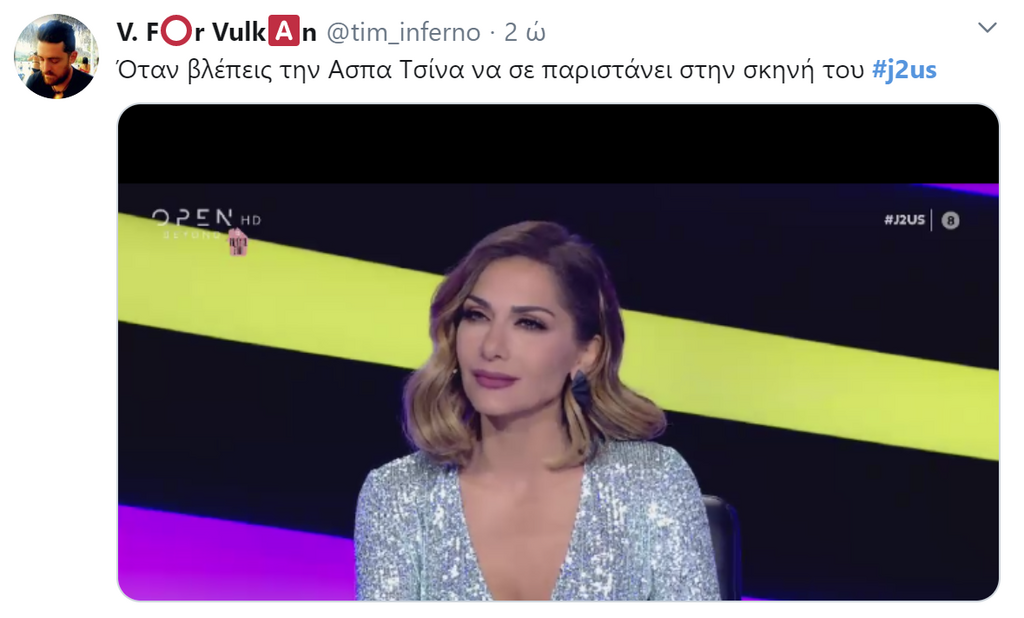
Task: Click the red O emoji in the display name
Action: click(176, 31)
